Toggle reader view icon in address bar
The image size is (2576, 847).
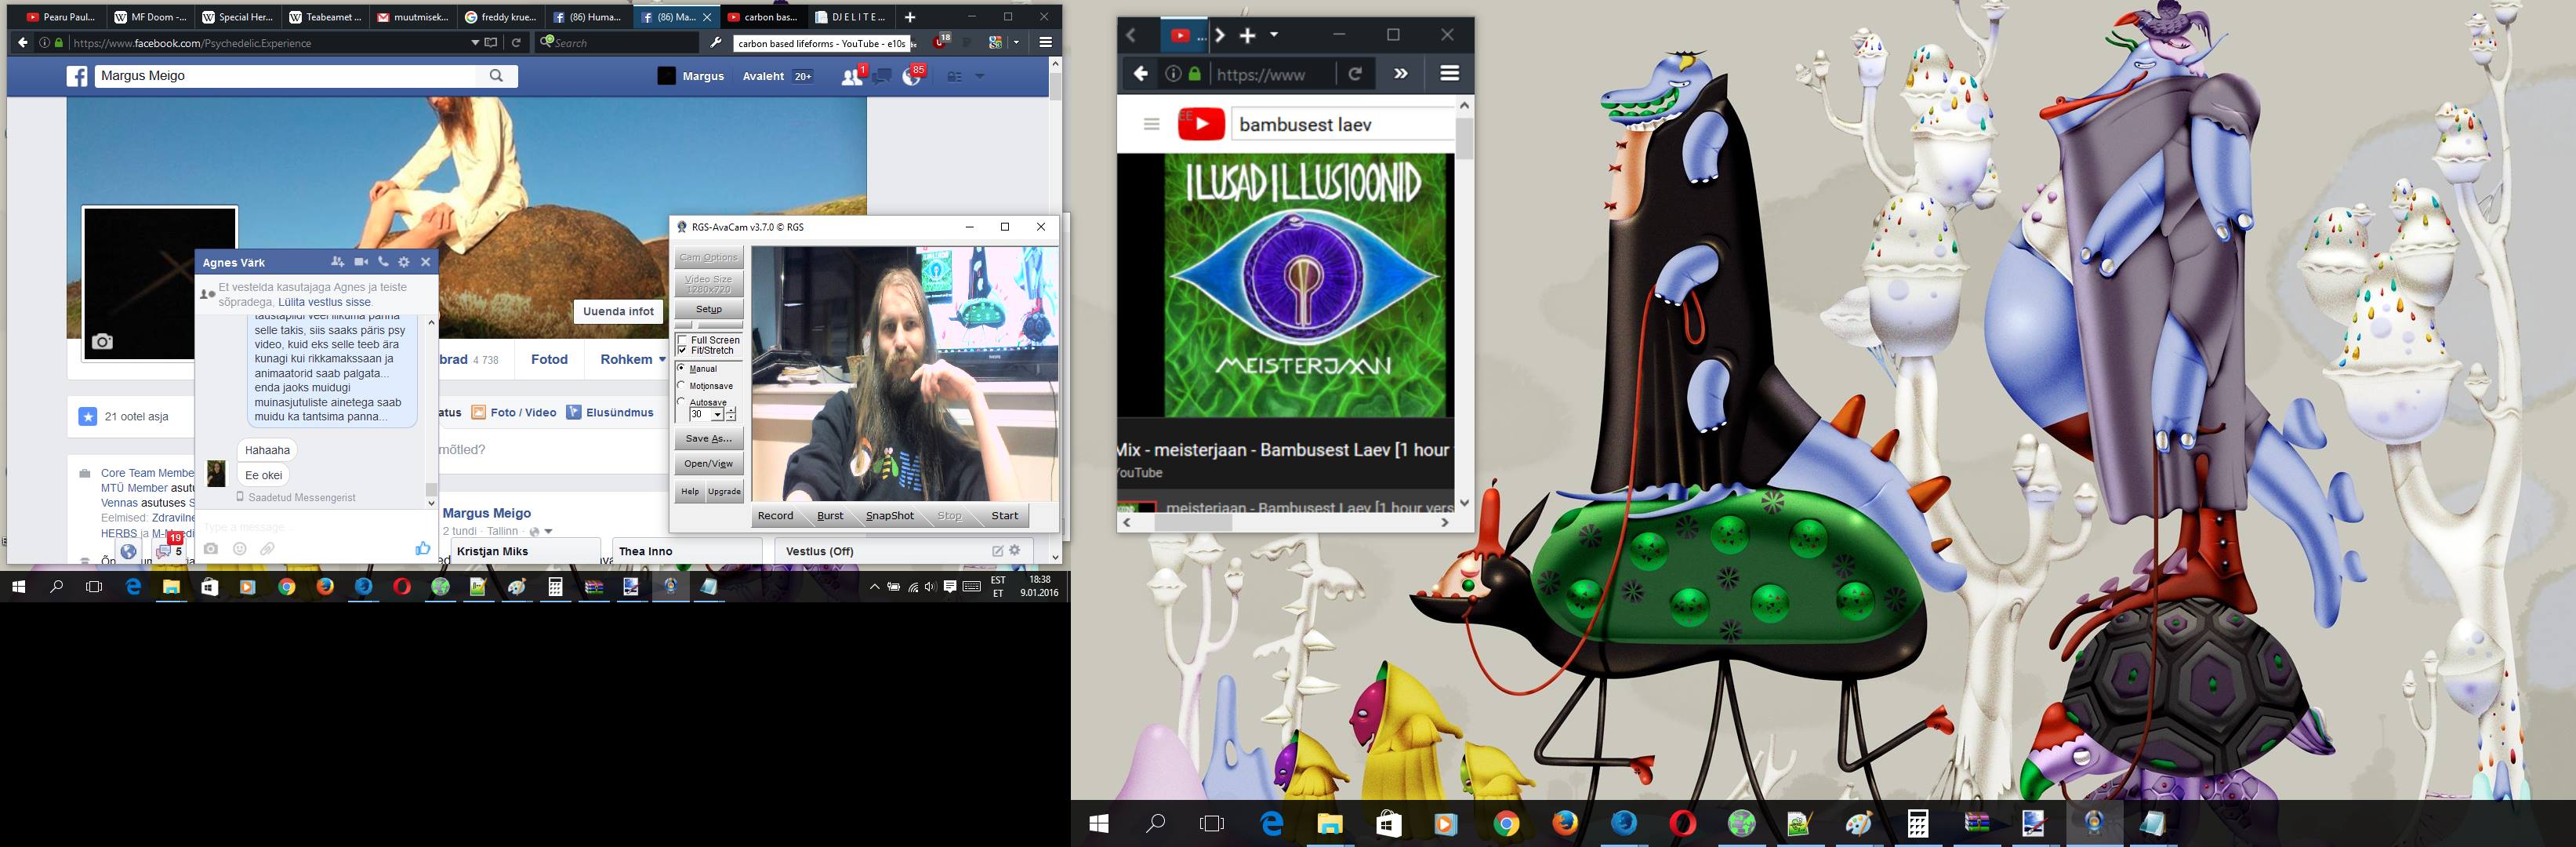[491, 43]
